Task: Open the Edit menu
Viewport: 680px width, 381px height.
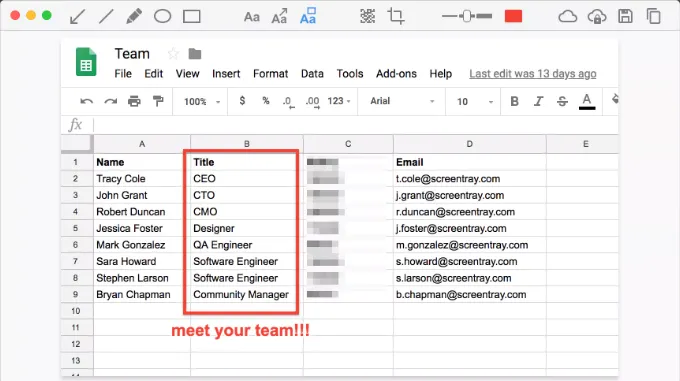Action: [154, 74]
